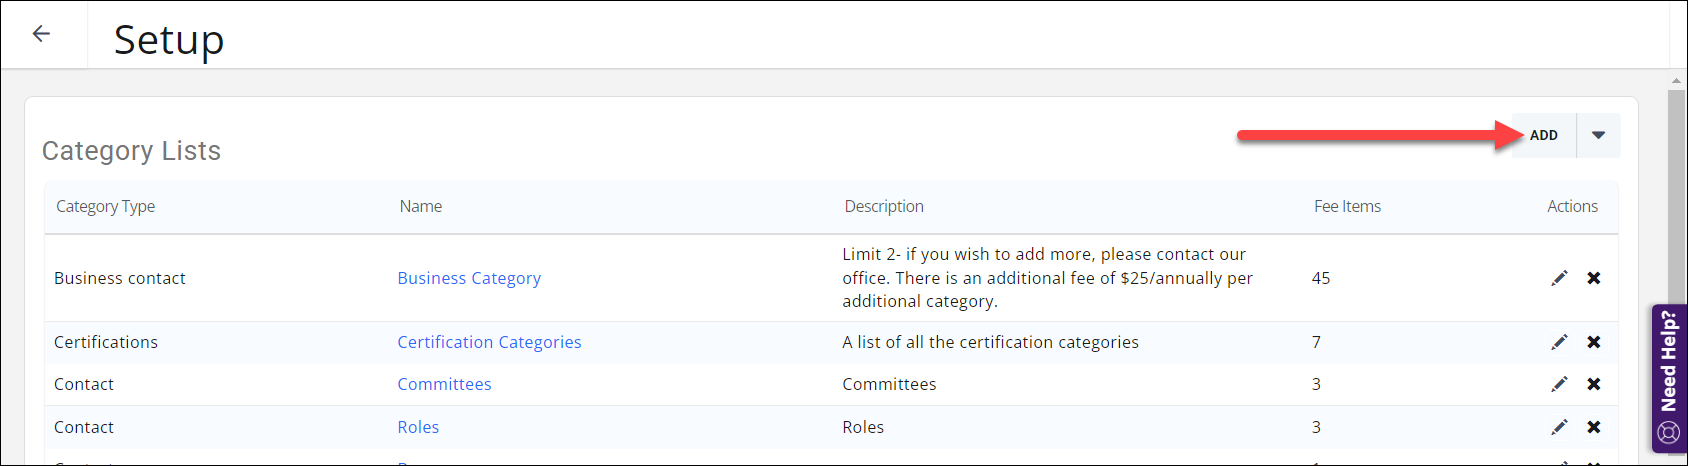This screenshot has height=466, width=1688.
Task: Open the Certification Categories link
Action: tap(489, 342)
